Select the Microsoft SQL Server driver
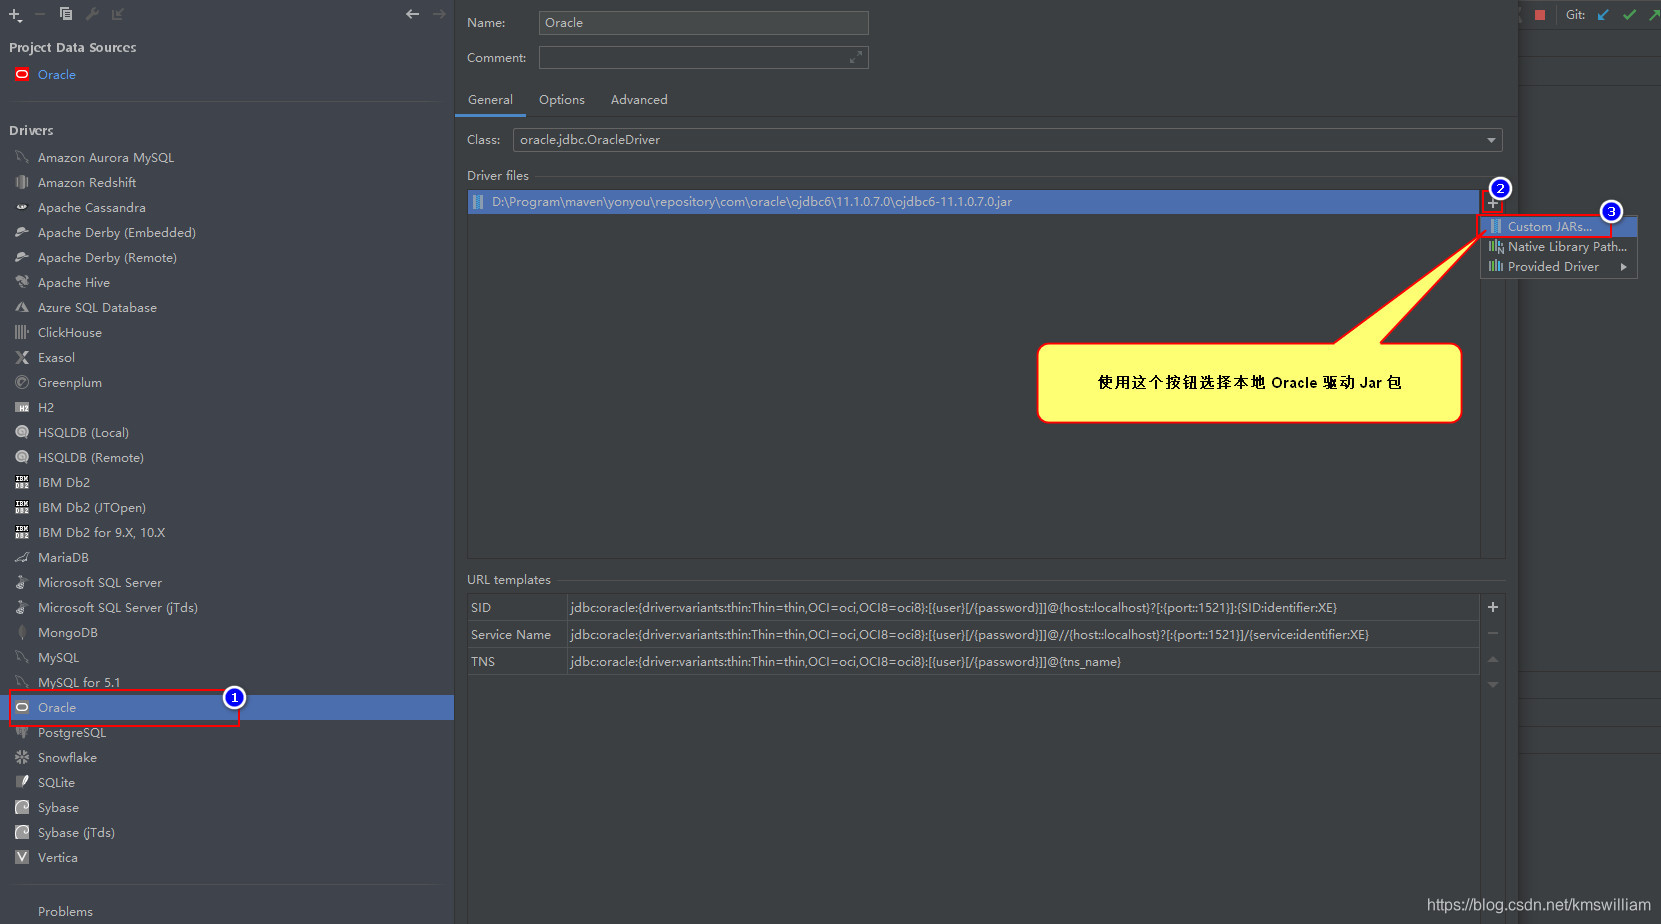This screenshot has height=924, width=1661. 100,583
